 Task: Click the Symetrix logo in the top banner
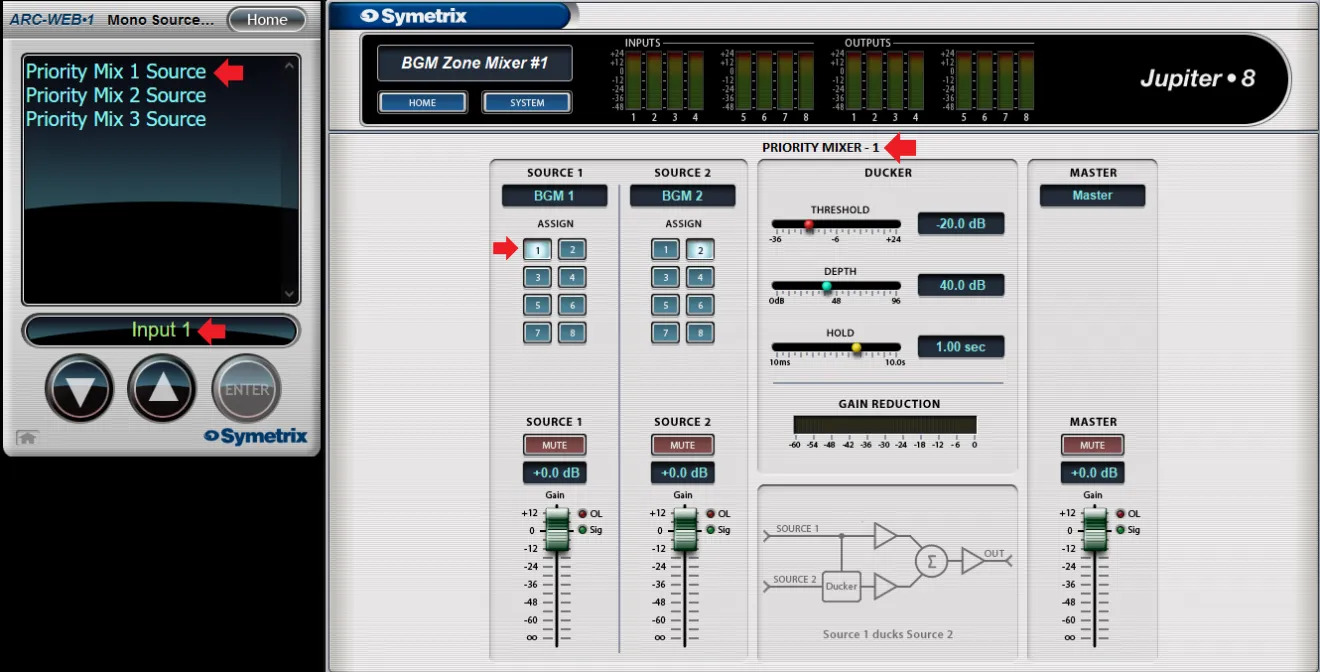[x=413, y=15]
